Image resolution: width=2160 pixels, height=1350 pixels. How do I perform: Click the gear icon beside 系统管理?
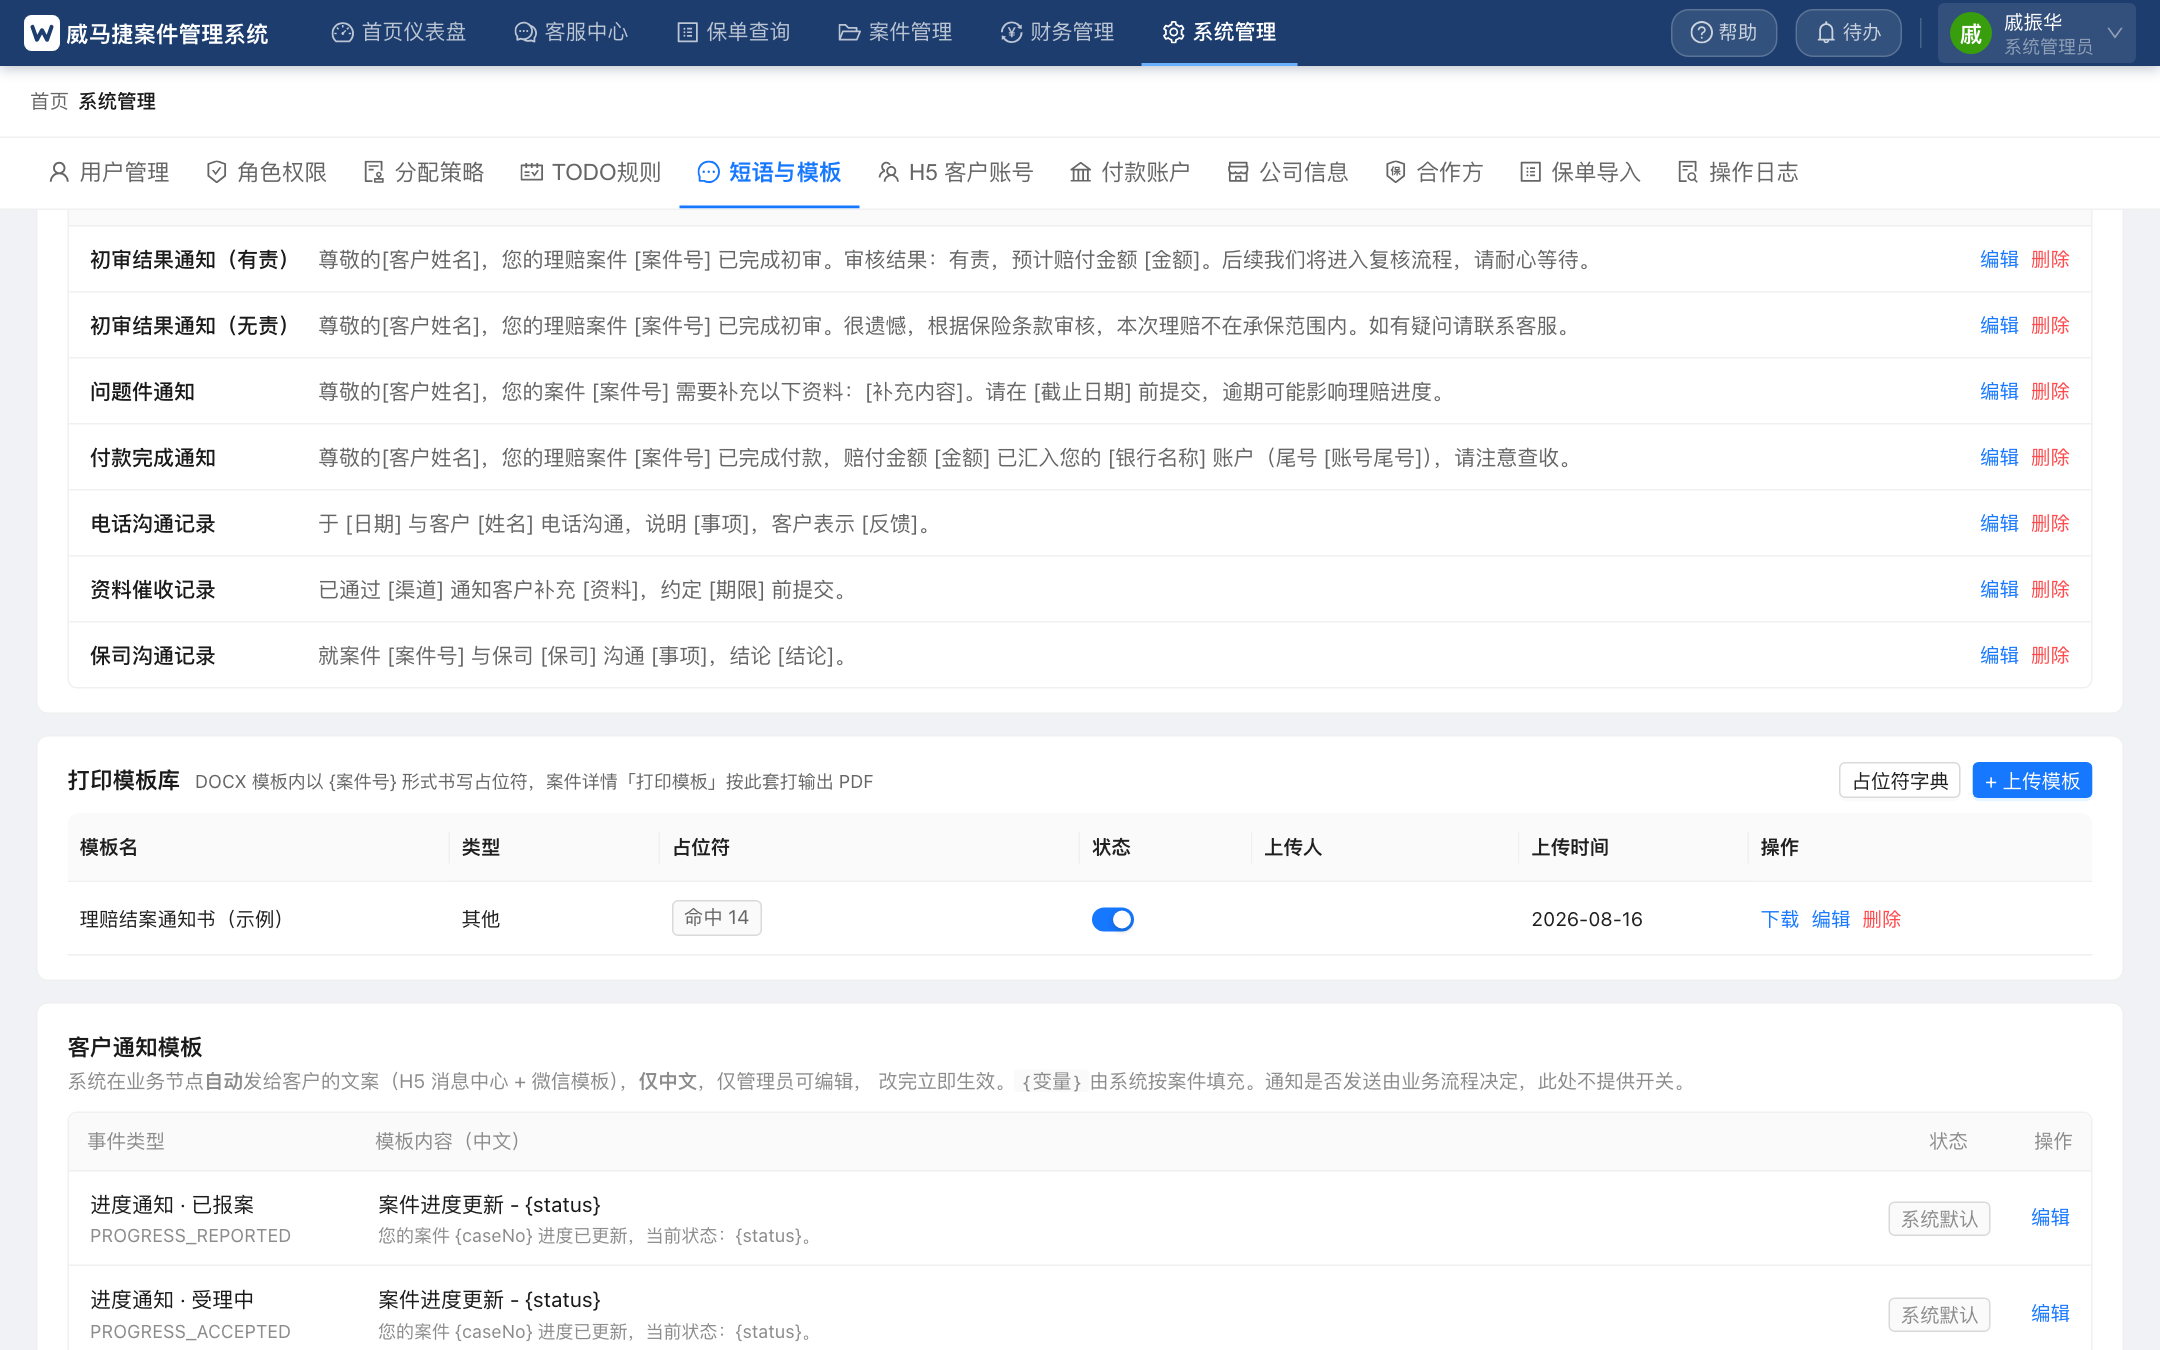pyautogui.click(x=1173, y=33)
